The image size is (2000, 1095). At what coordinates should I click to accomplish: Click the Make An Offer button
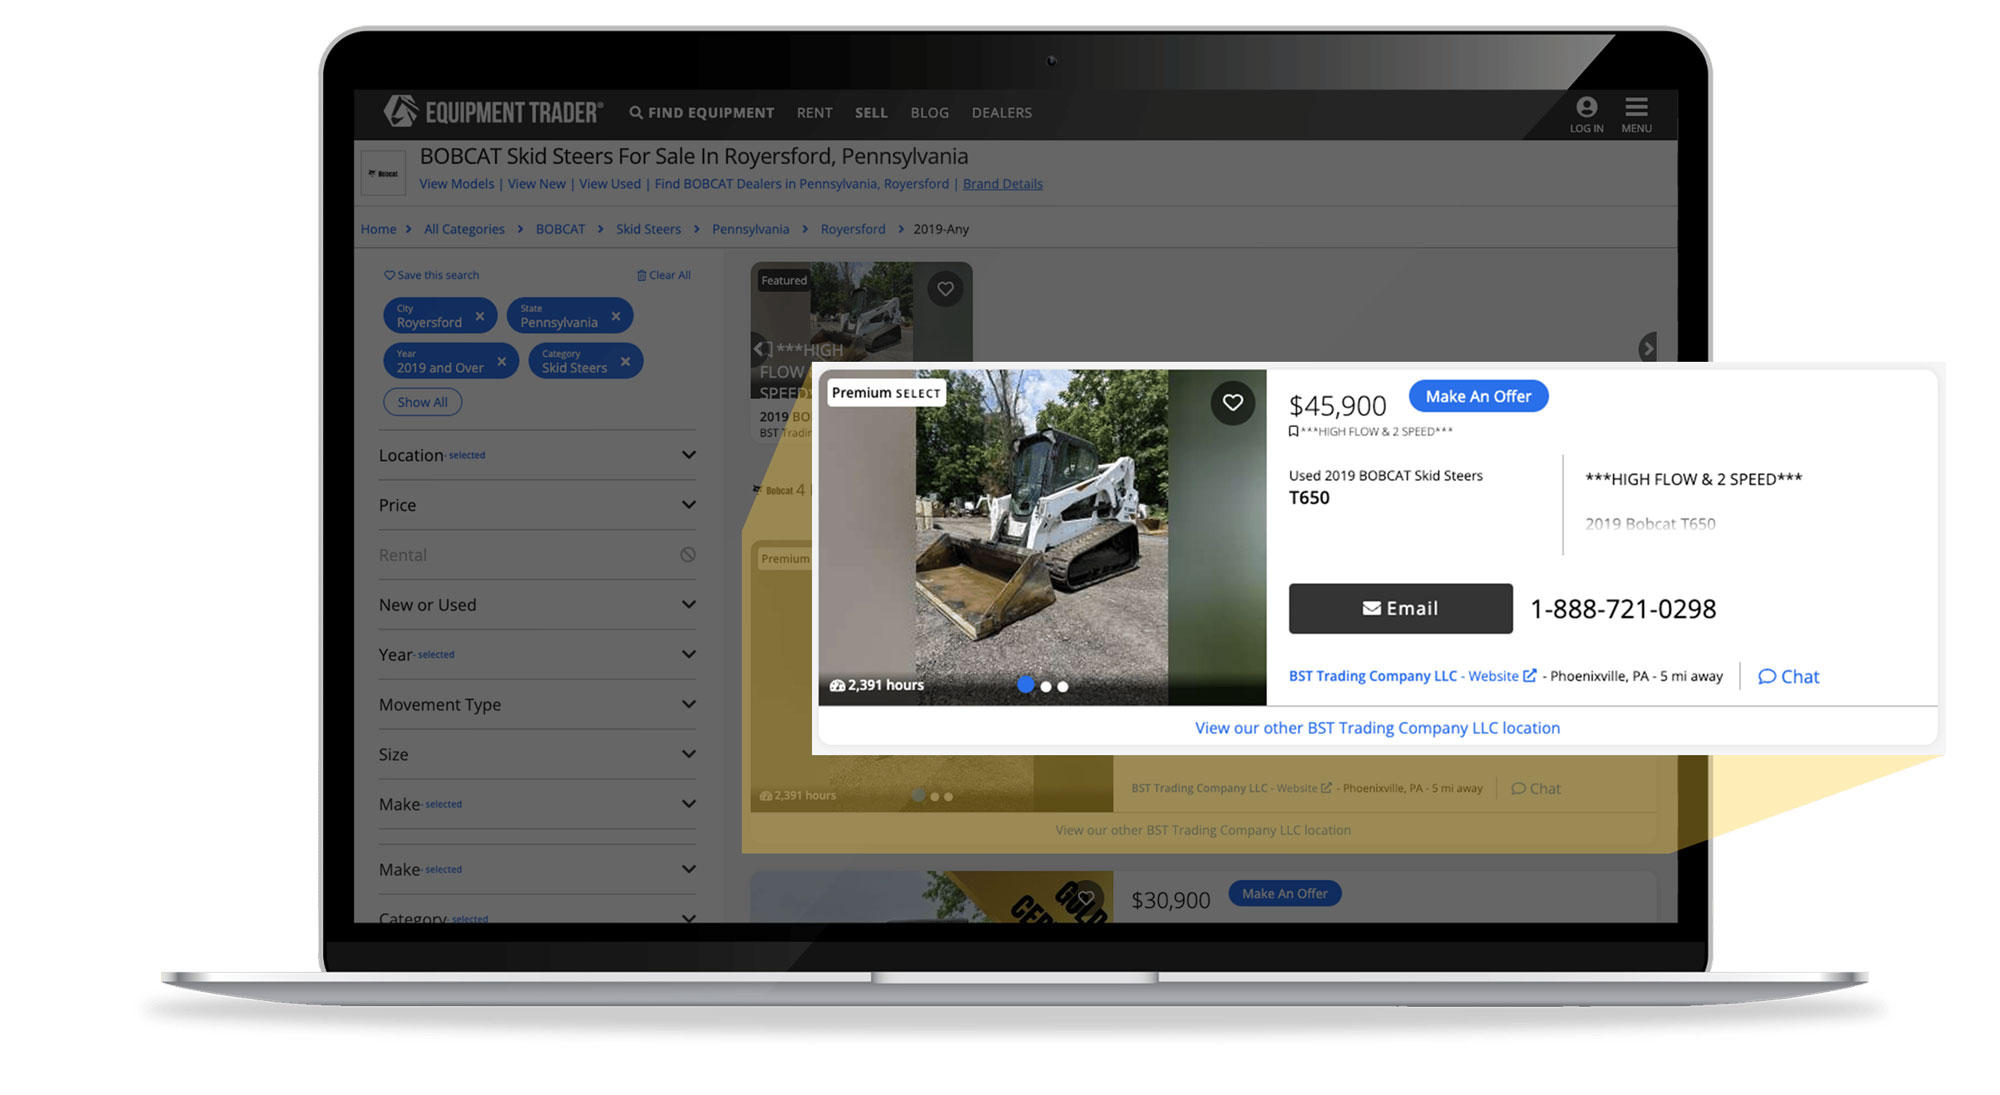pyautogui.click(x=1477, y=397)
